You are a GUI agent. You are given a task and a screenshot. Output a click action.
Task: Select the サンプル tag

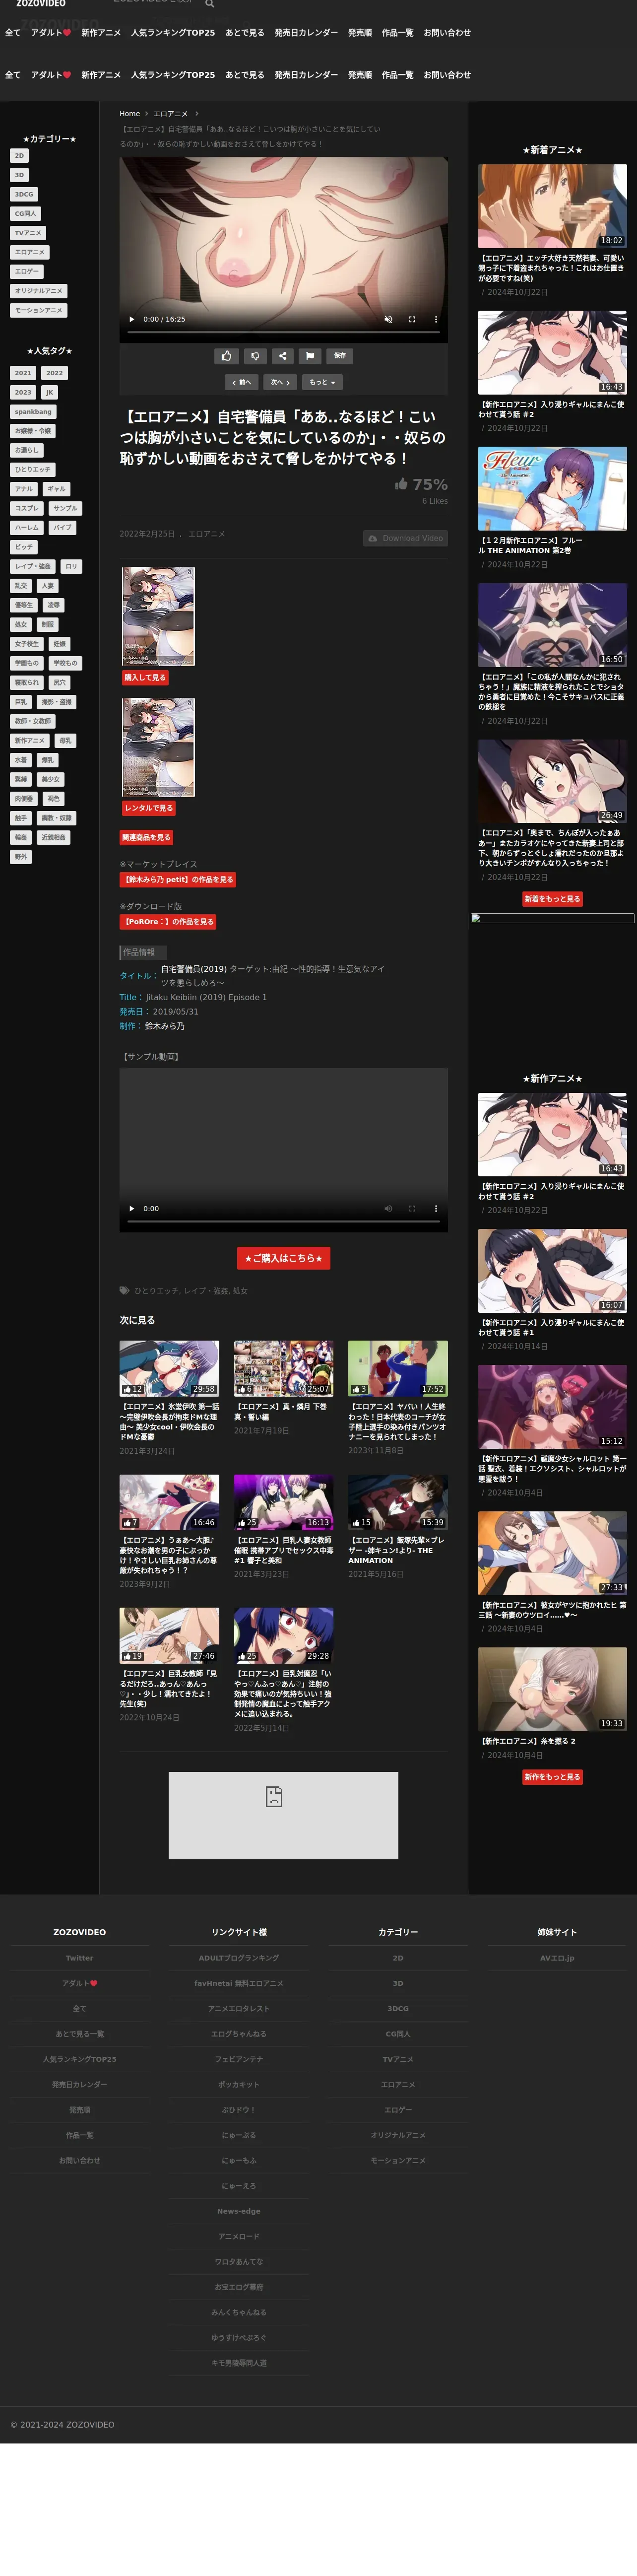[65, 508]
